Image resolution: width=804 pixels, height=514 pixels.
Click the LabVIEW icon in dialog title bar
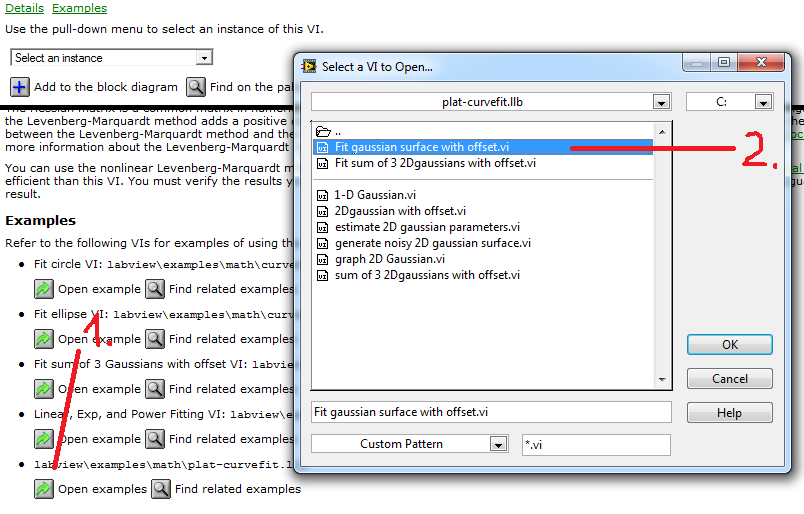coord(309,67)
